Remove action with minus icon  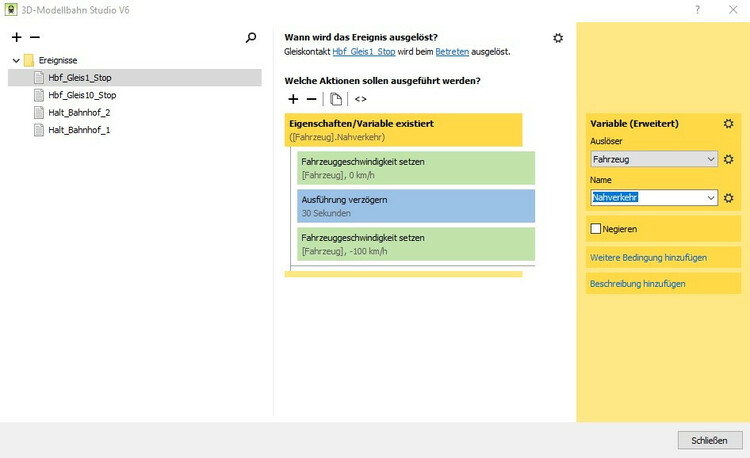coord(311,99)
